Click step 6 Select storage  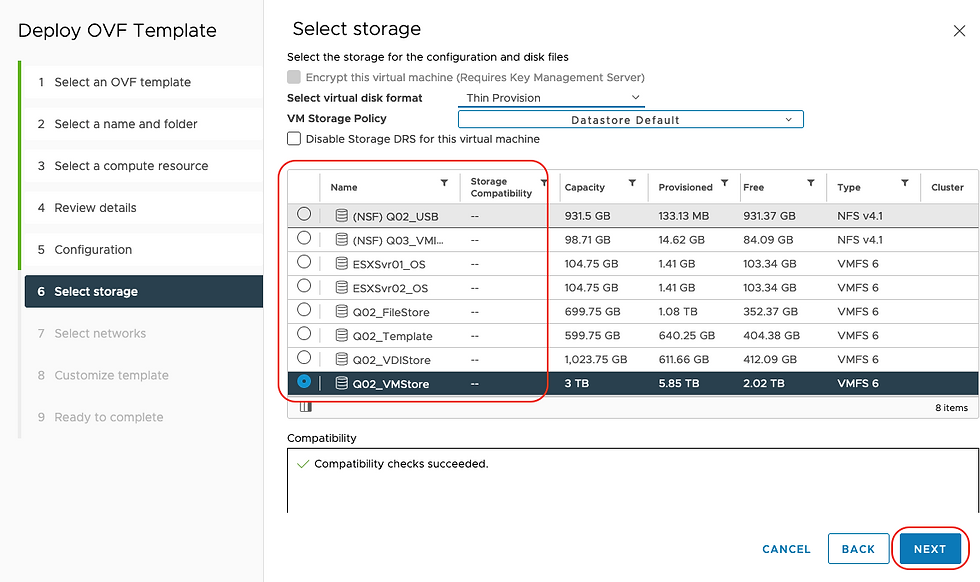[x=144, y=291]
